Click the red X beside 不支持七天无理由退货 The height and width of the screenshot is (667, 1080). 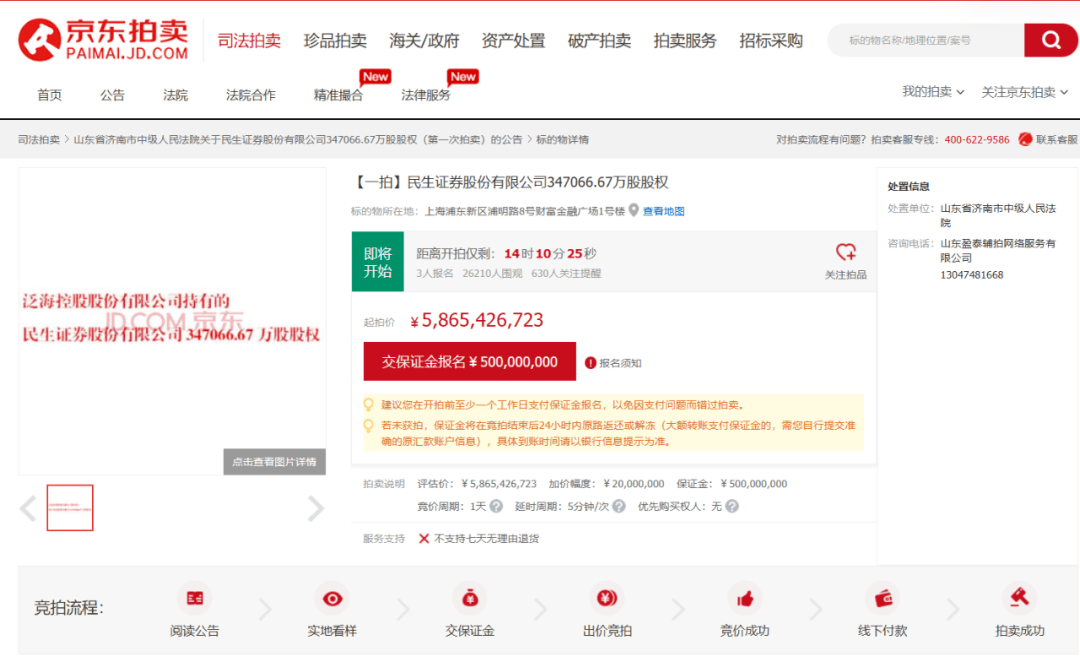click(x=424, y=539)
